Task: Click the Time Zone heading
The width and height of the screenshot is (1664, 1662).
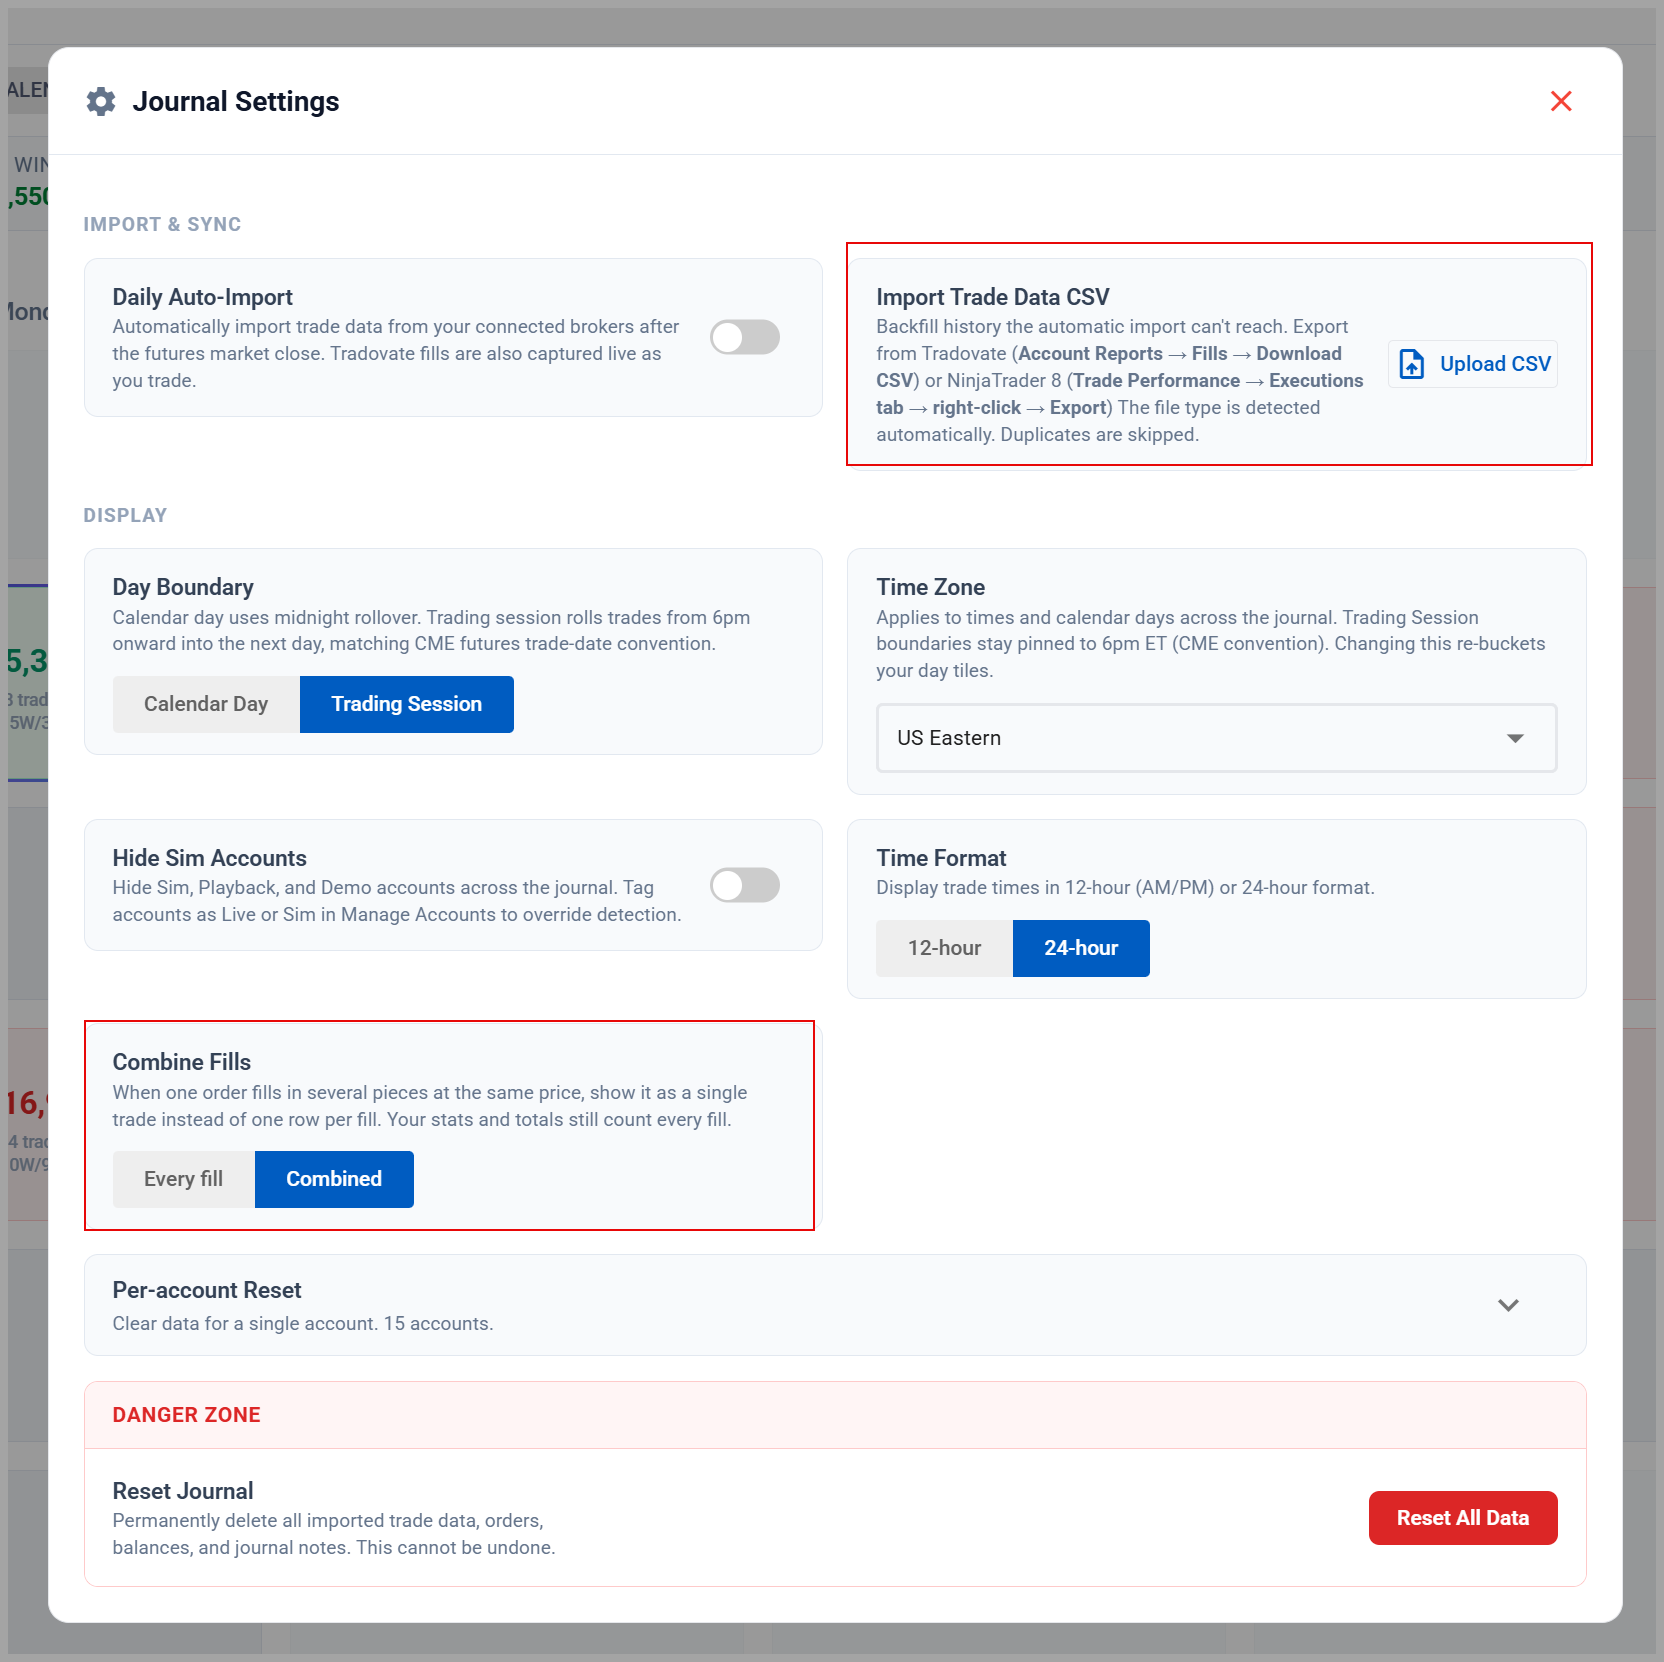Action: 930,587
